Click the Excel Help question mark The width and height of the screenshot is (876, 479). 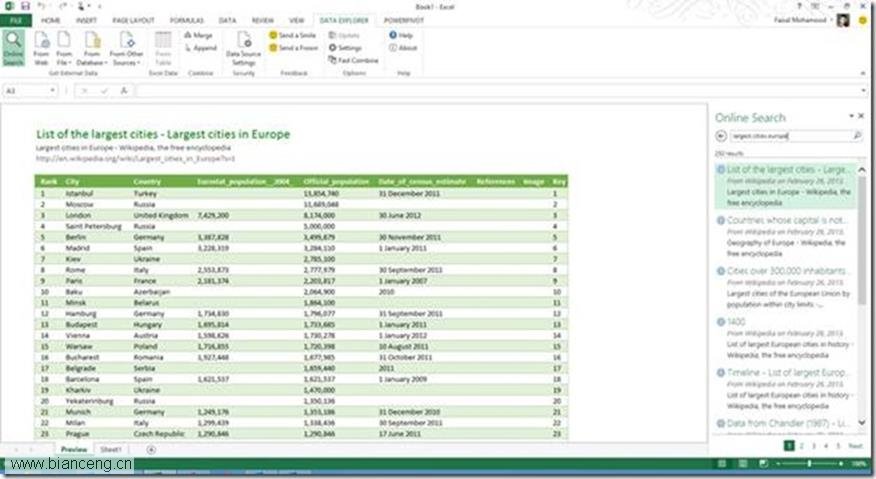click(x=799, y=6)
